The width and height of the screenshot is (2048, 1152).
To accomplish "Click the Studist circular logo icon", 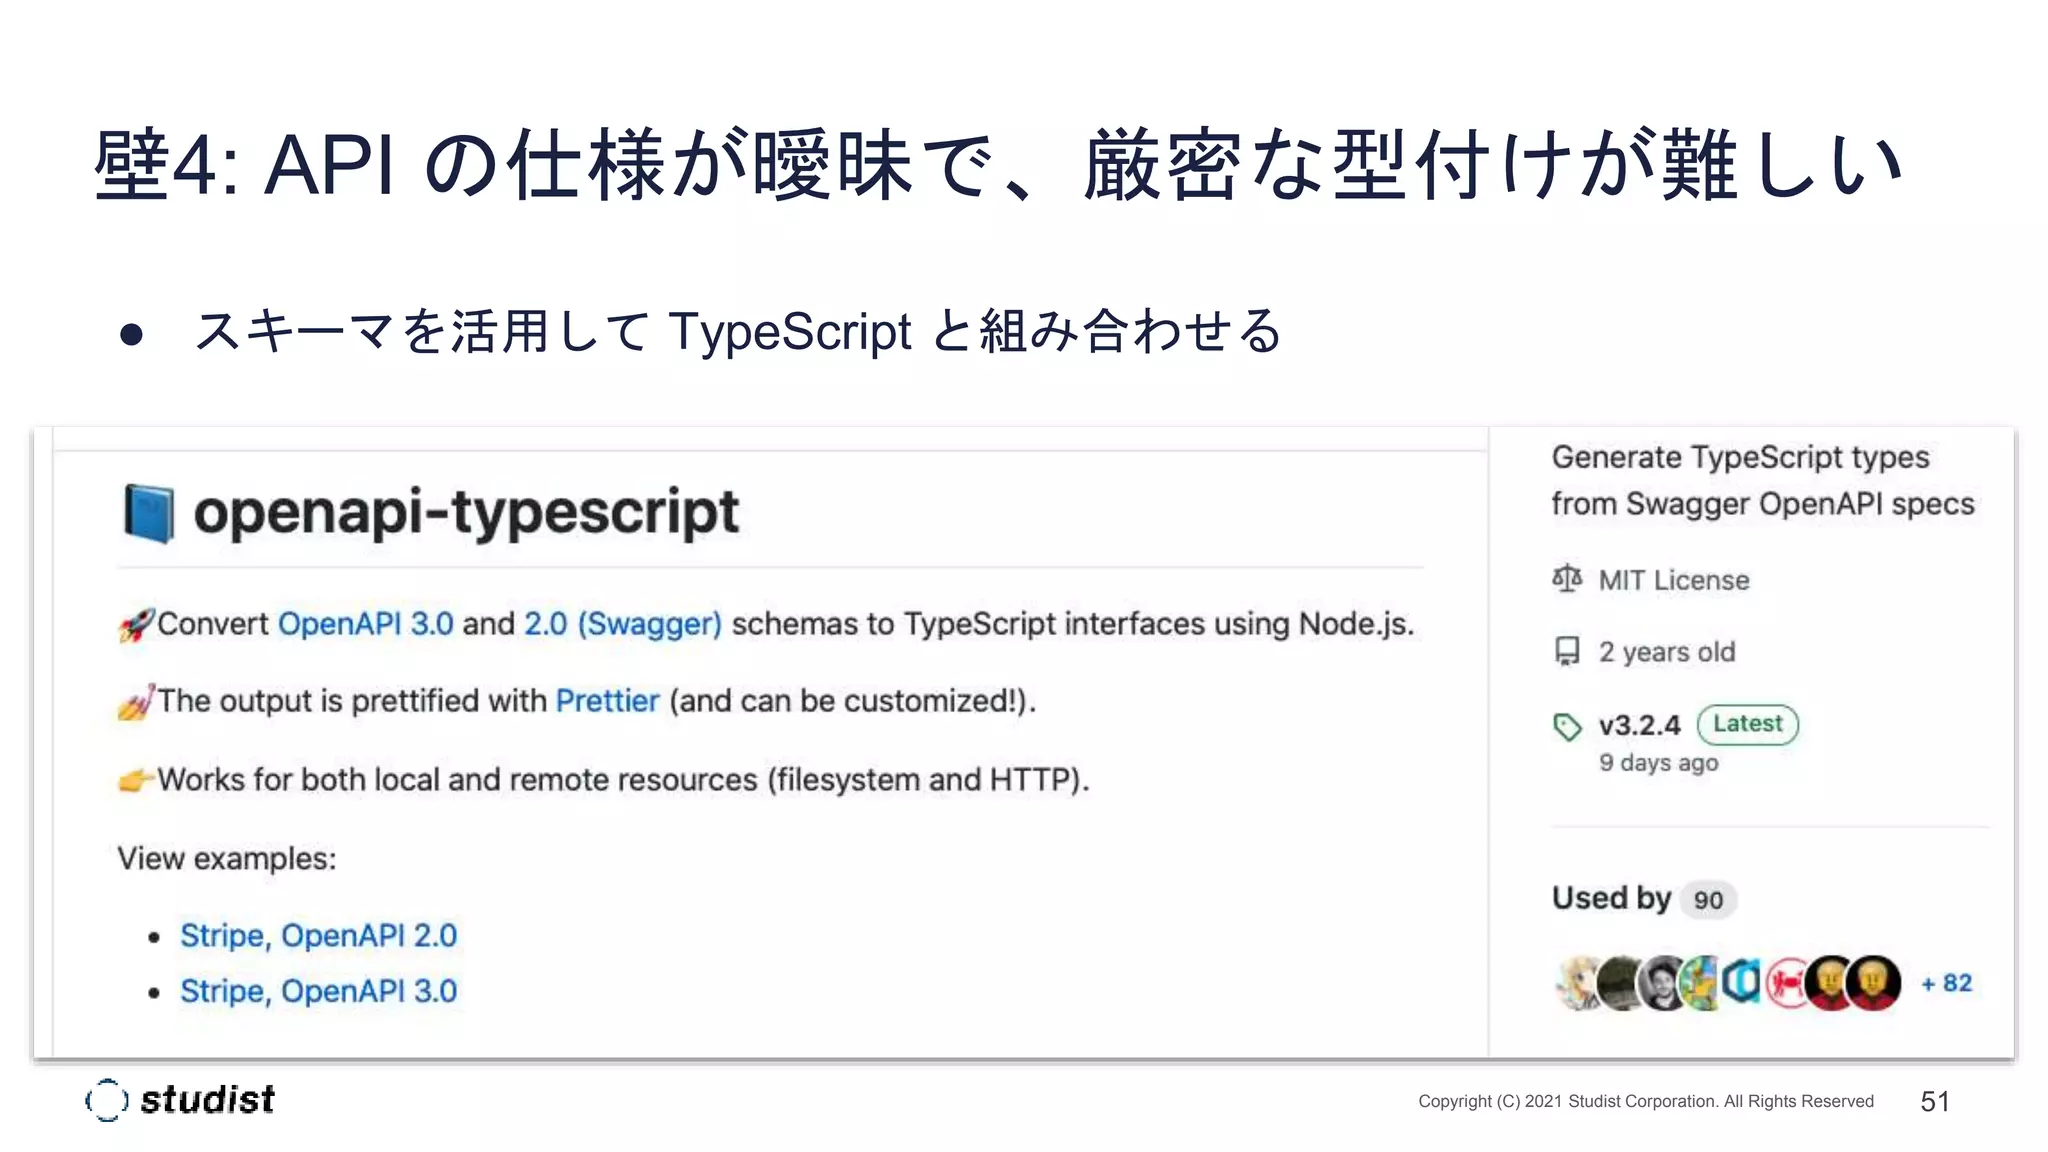I will (107, 1100).
